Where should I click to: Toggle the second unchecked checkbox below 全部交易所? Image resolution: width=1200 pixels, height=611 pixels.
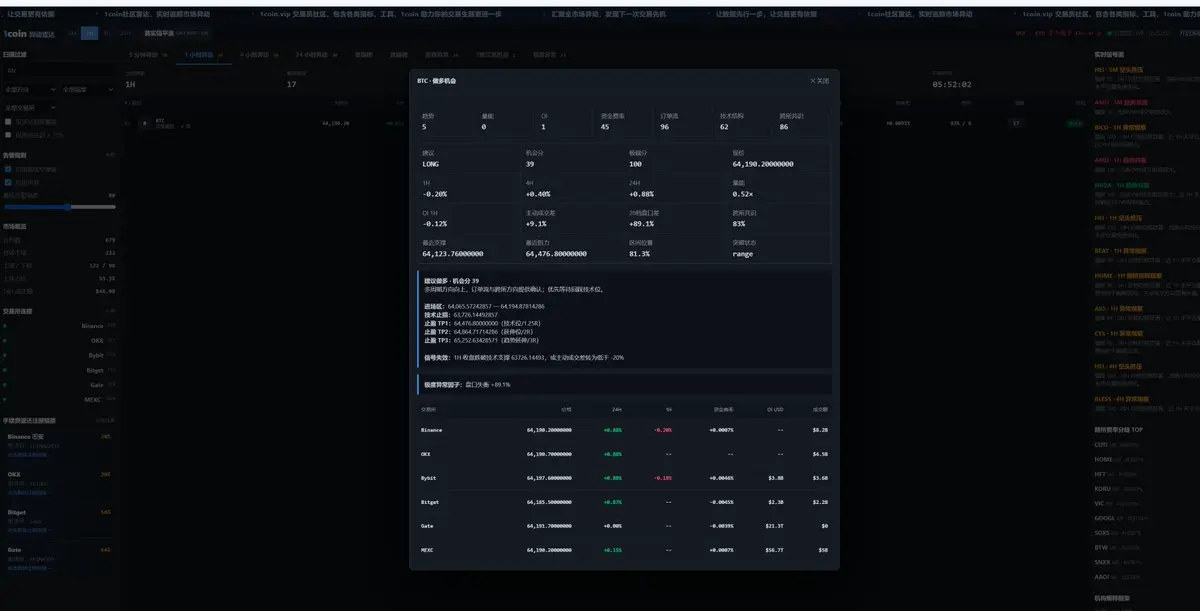pyautogui.click(x=8, y=134)
